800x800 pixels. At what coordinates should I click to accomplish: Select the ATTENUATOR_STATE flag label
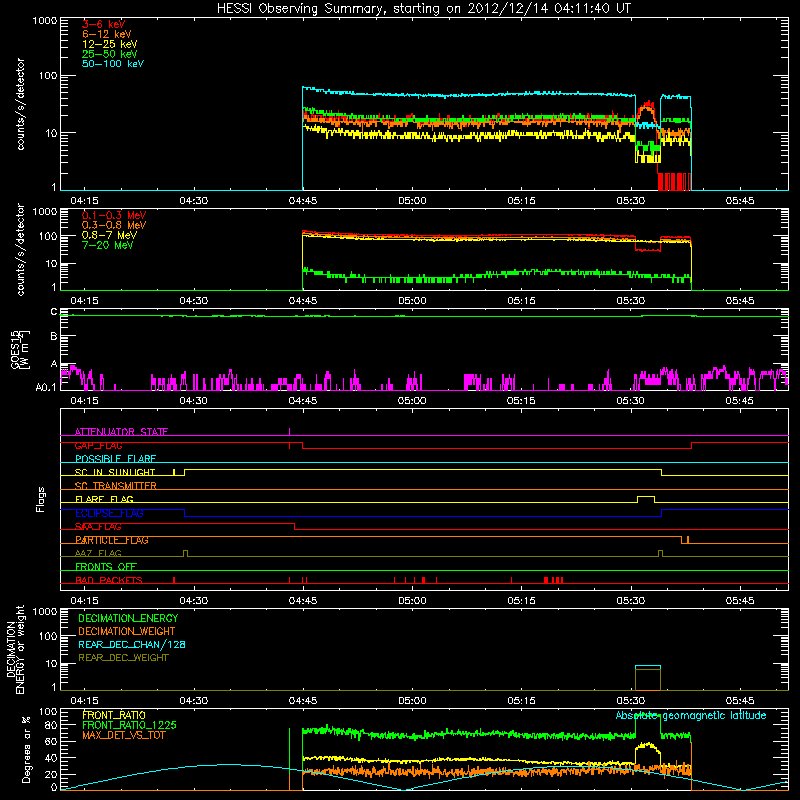pyautogui.click(x=121, y=432)
